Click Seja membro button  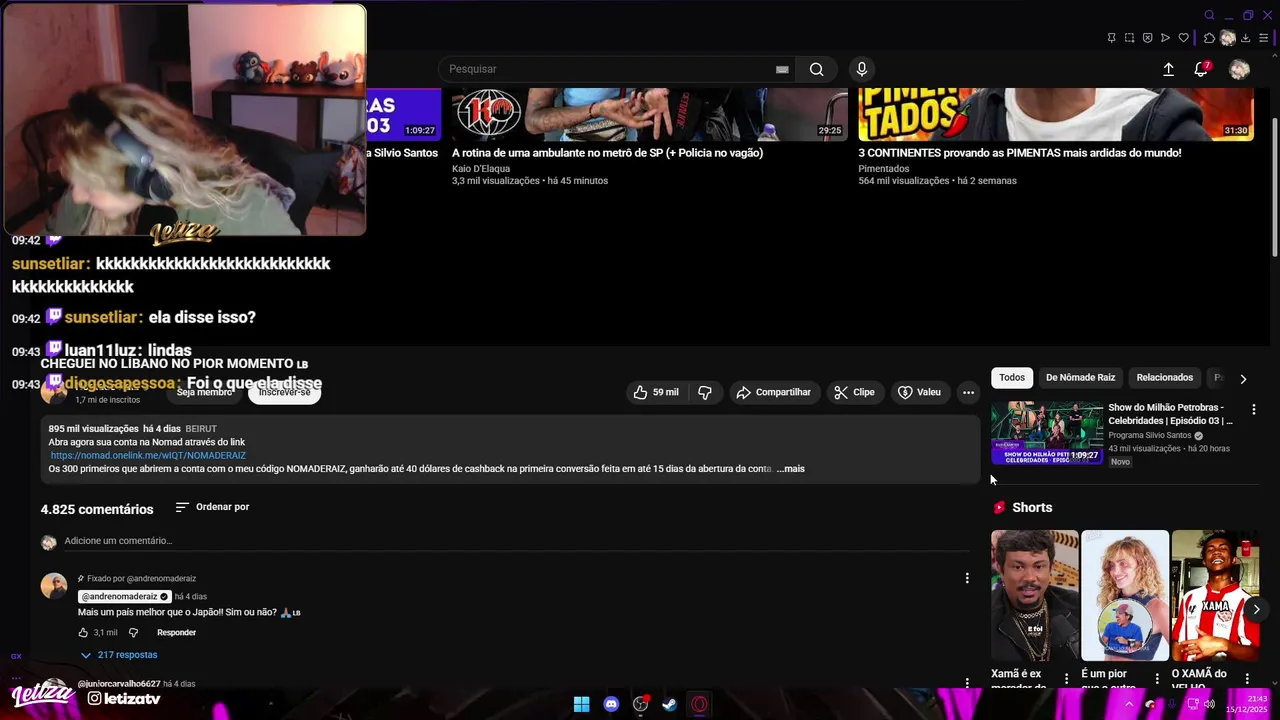pos(204,392)
